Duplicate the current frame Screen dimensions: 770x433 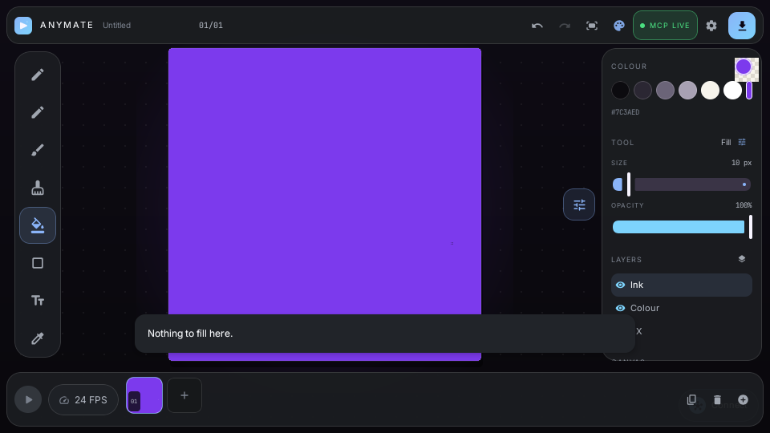(691, 400)
